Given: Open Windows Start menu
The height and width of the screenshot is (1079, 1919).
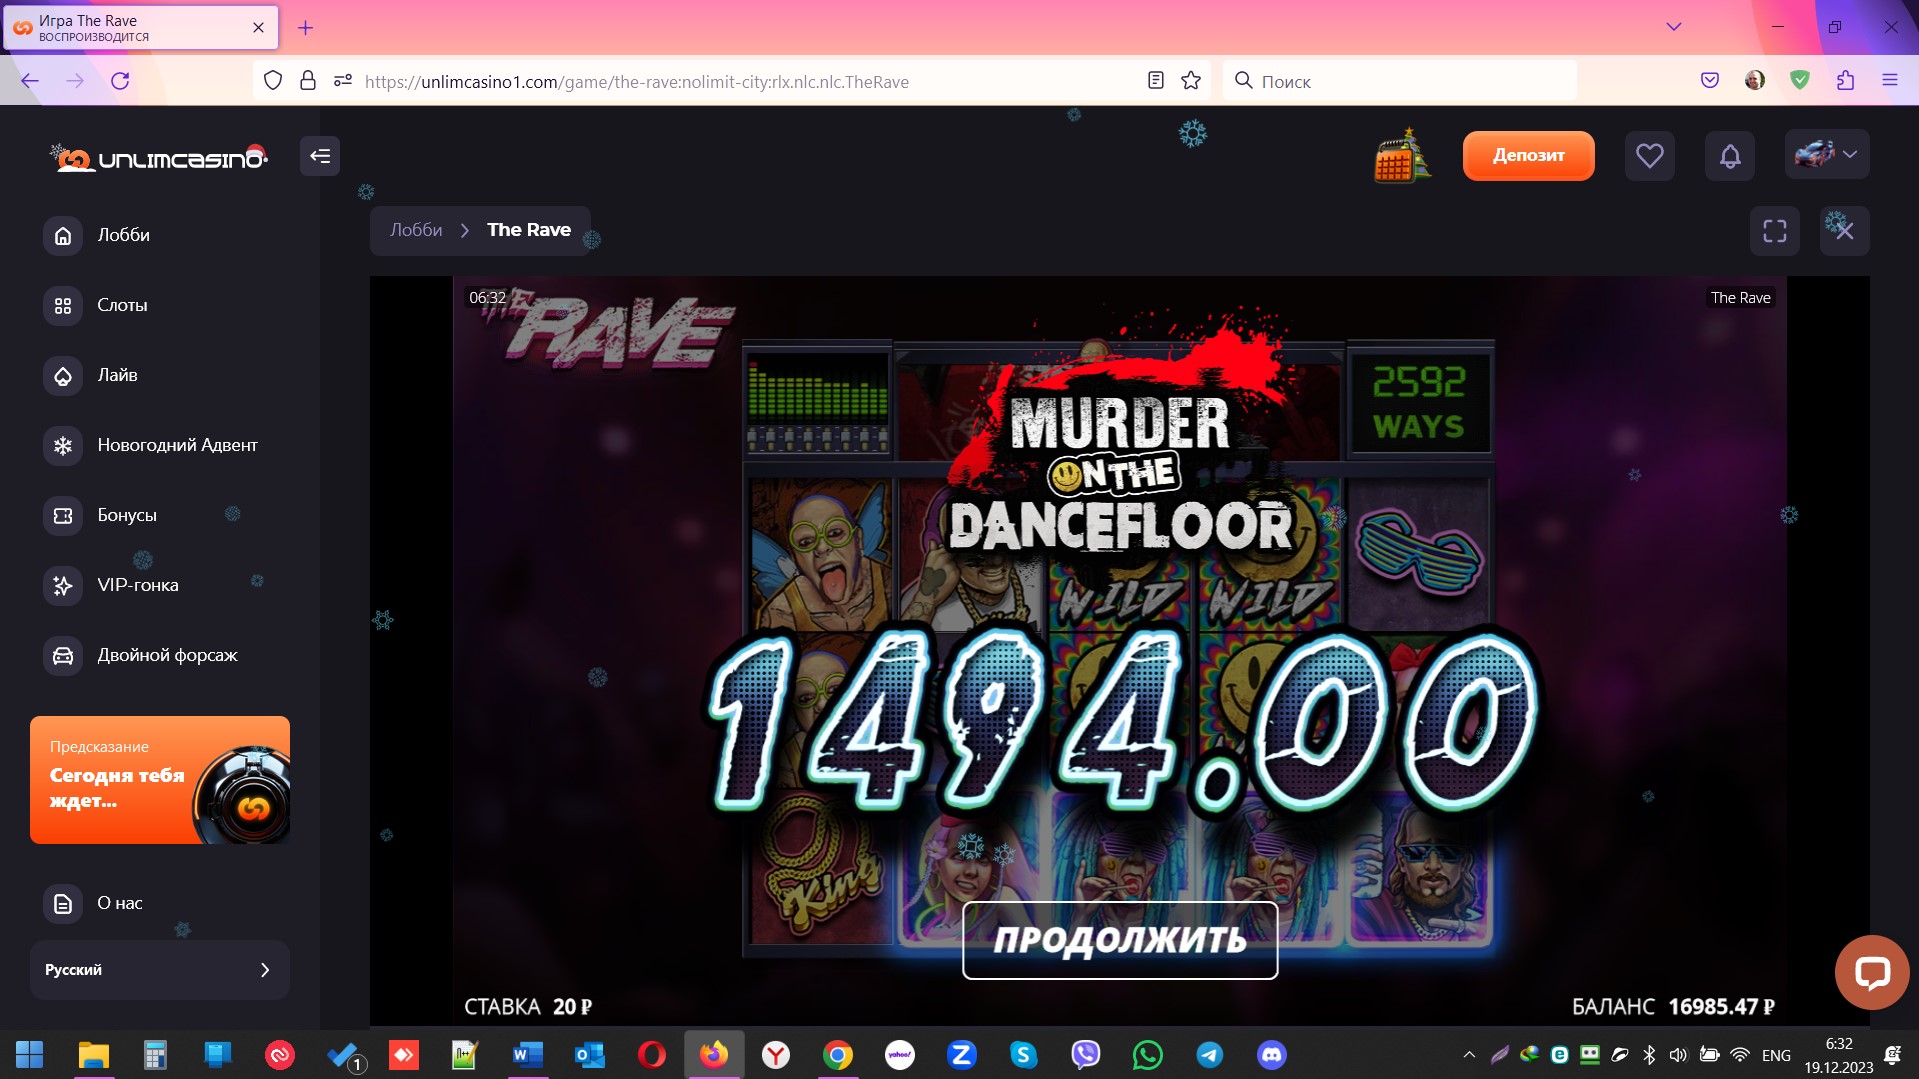Looking at the screenshot, I should pos(30,1055).
